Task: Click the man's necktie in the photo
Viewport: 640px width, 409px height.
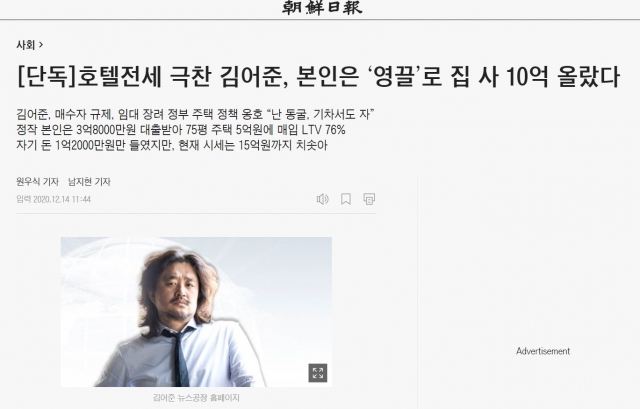Action: [x=178, y=356]
